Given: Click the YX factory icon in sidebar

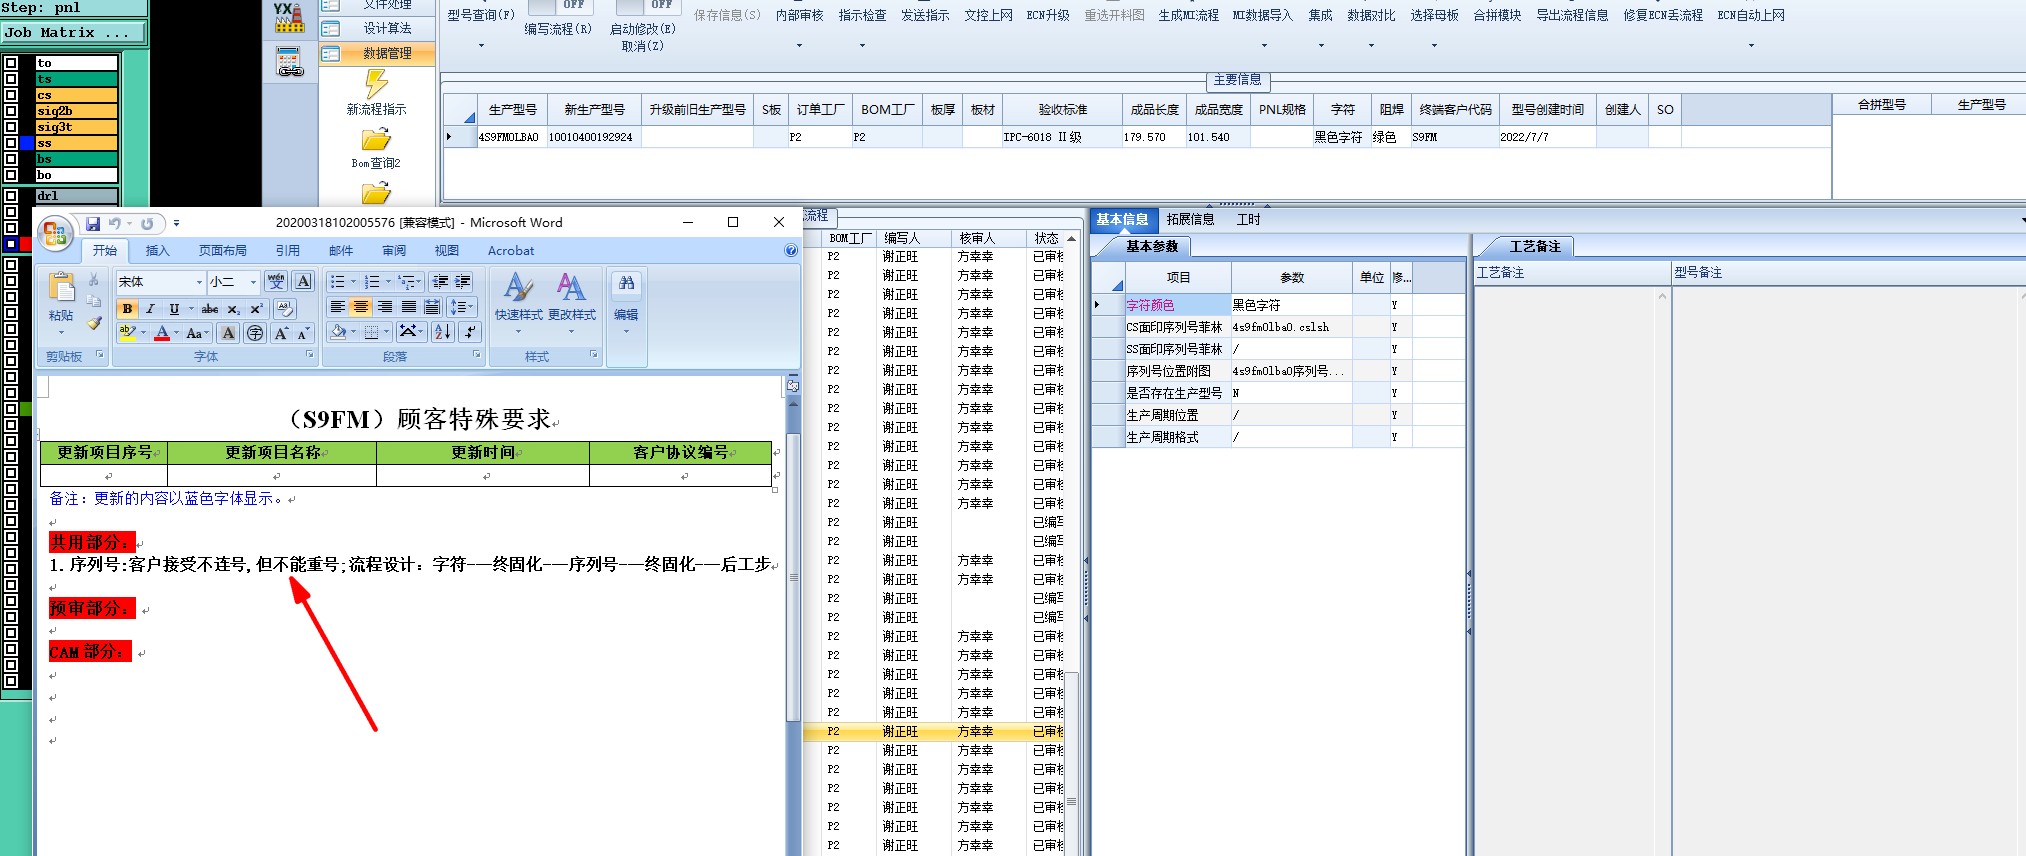Looking at the screenshot, I should point(289,17).
